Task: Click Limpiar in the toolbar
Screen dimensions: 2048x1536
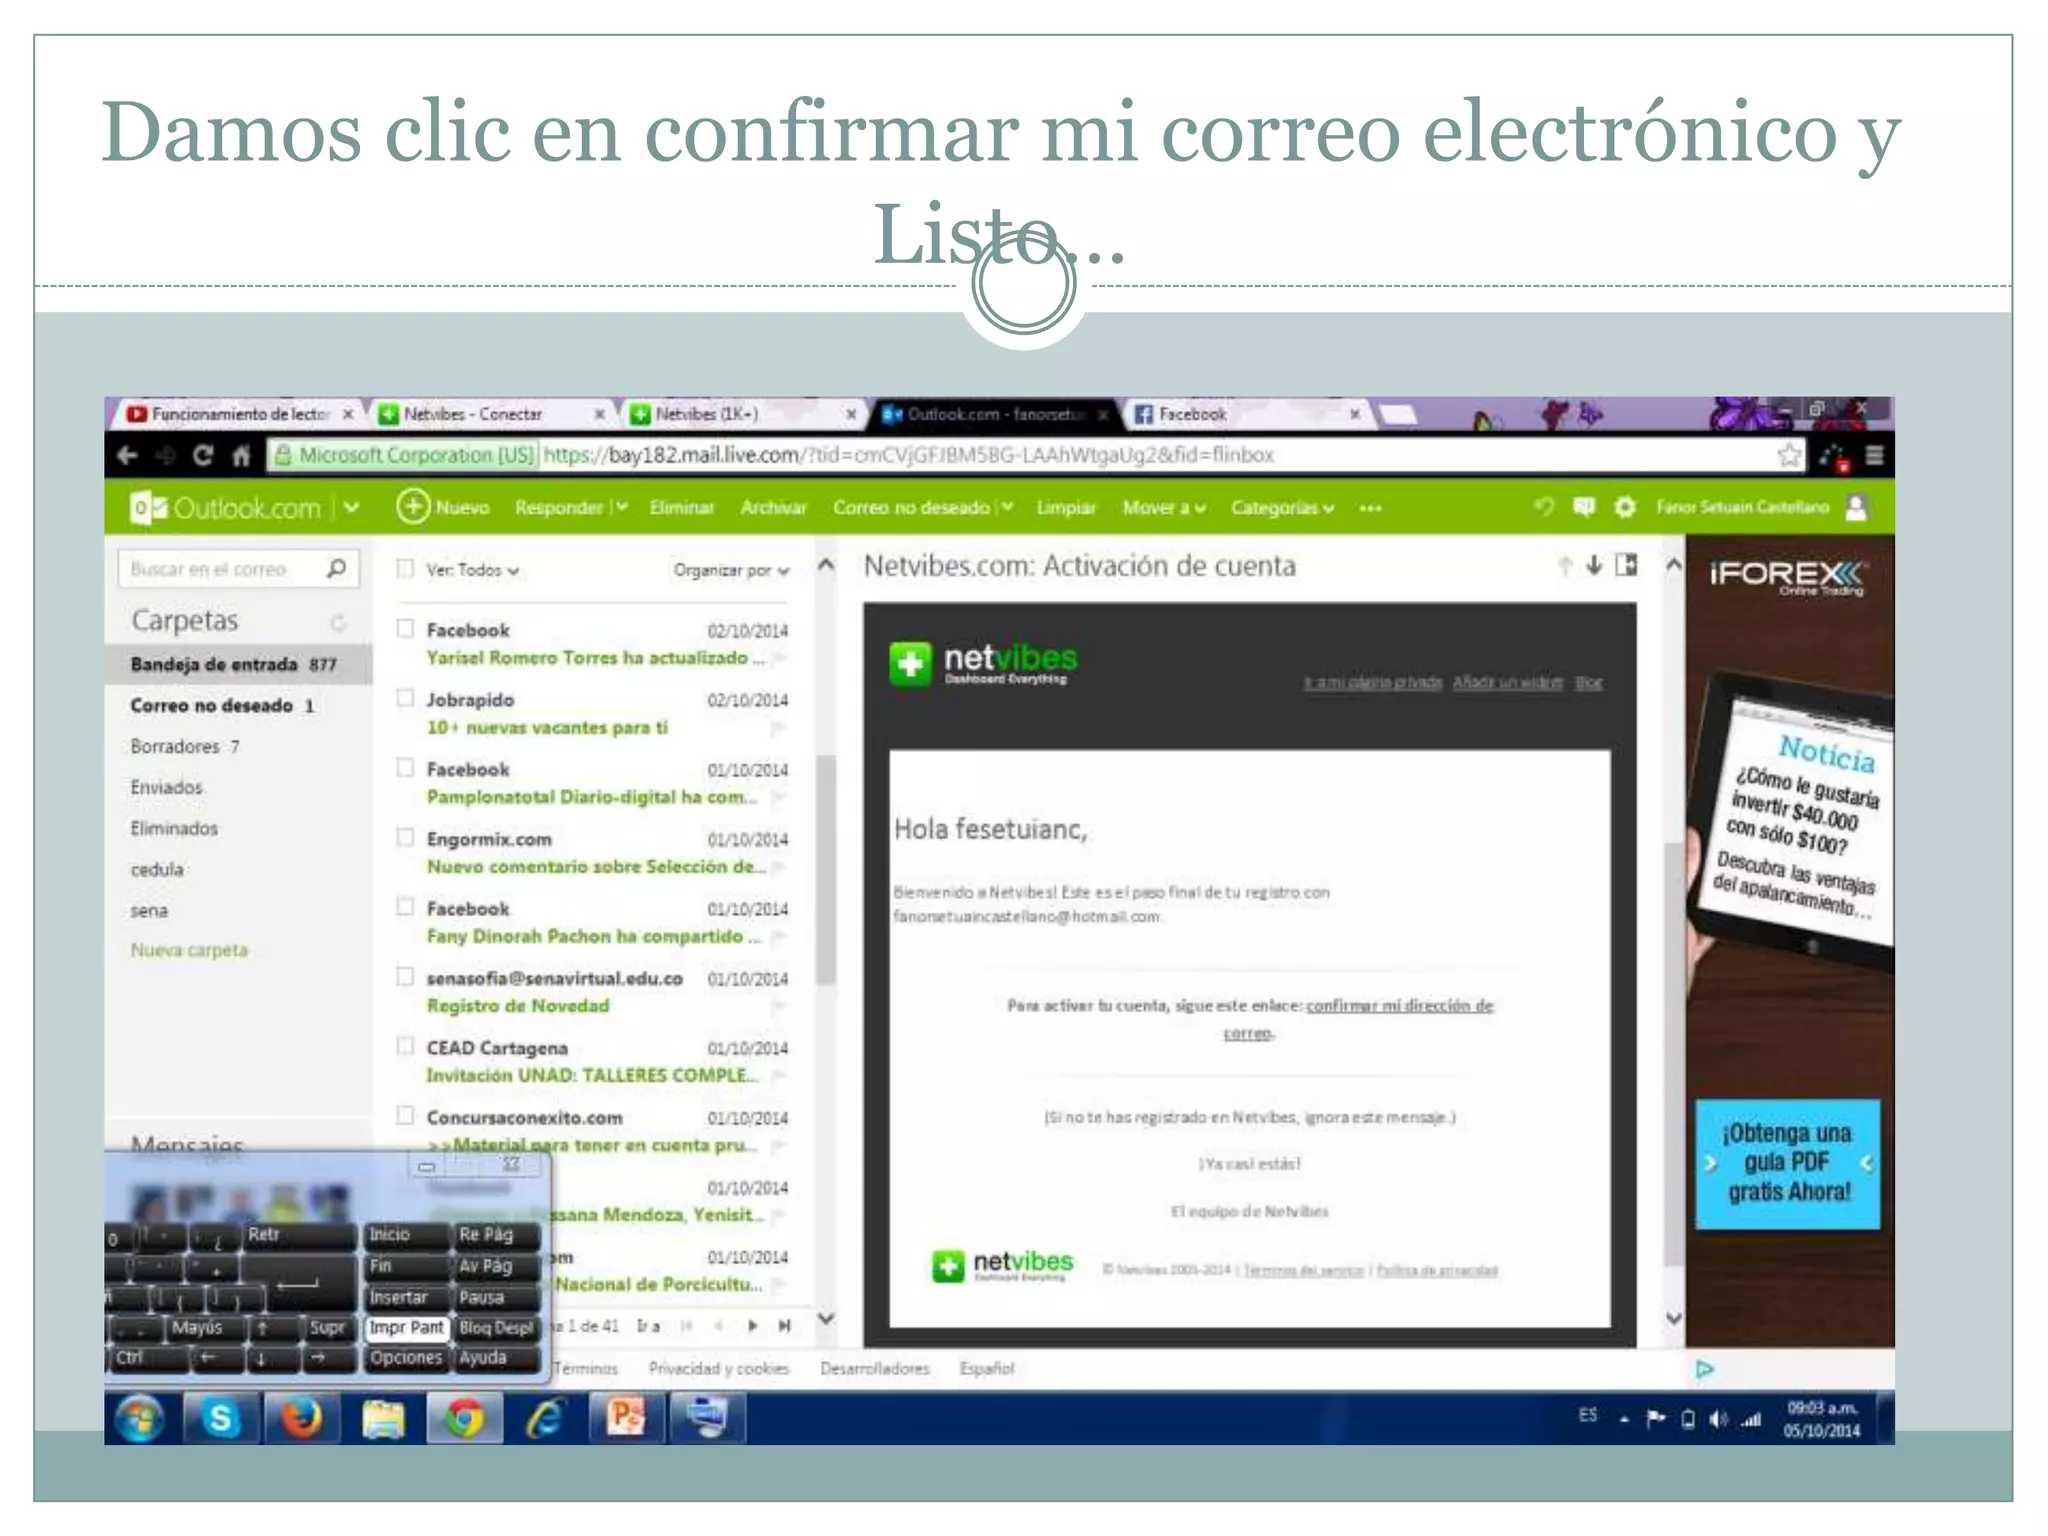Action: point(1066,508)
